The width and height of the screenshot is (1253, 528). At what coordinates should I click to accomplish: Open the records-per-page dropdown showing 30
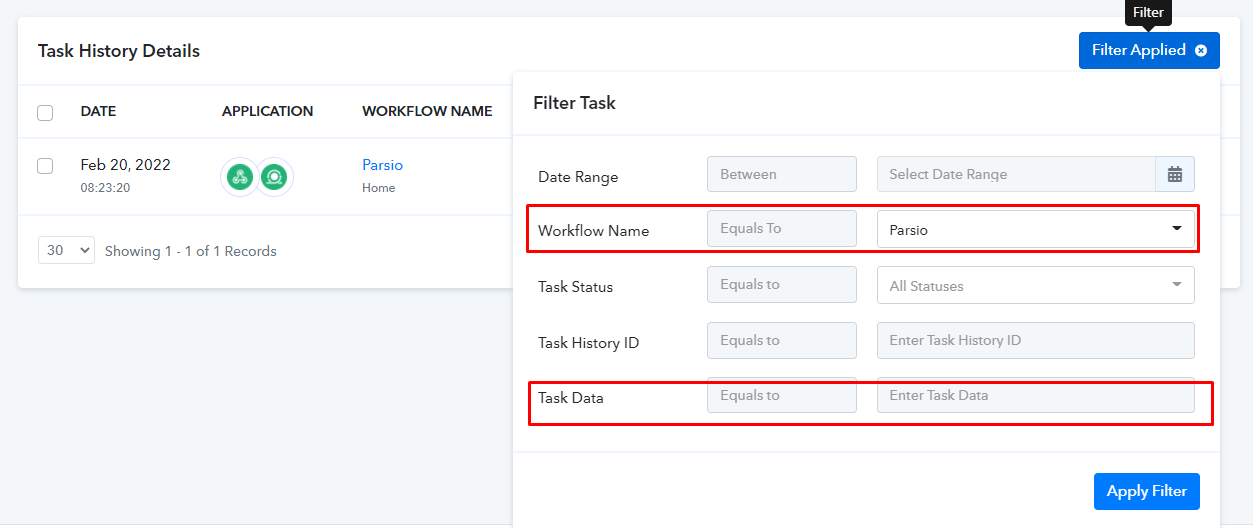[66, 250]
